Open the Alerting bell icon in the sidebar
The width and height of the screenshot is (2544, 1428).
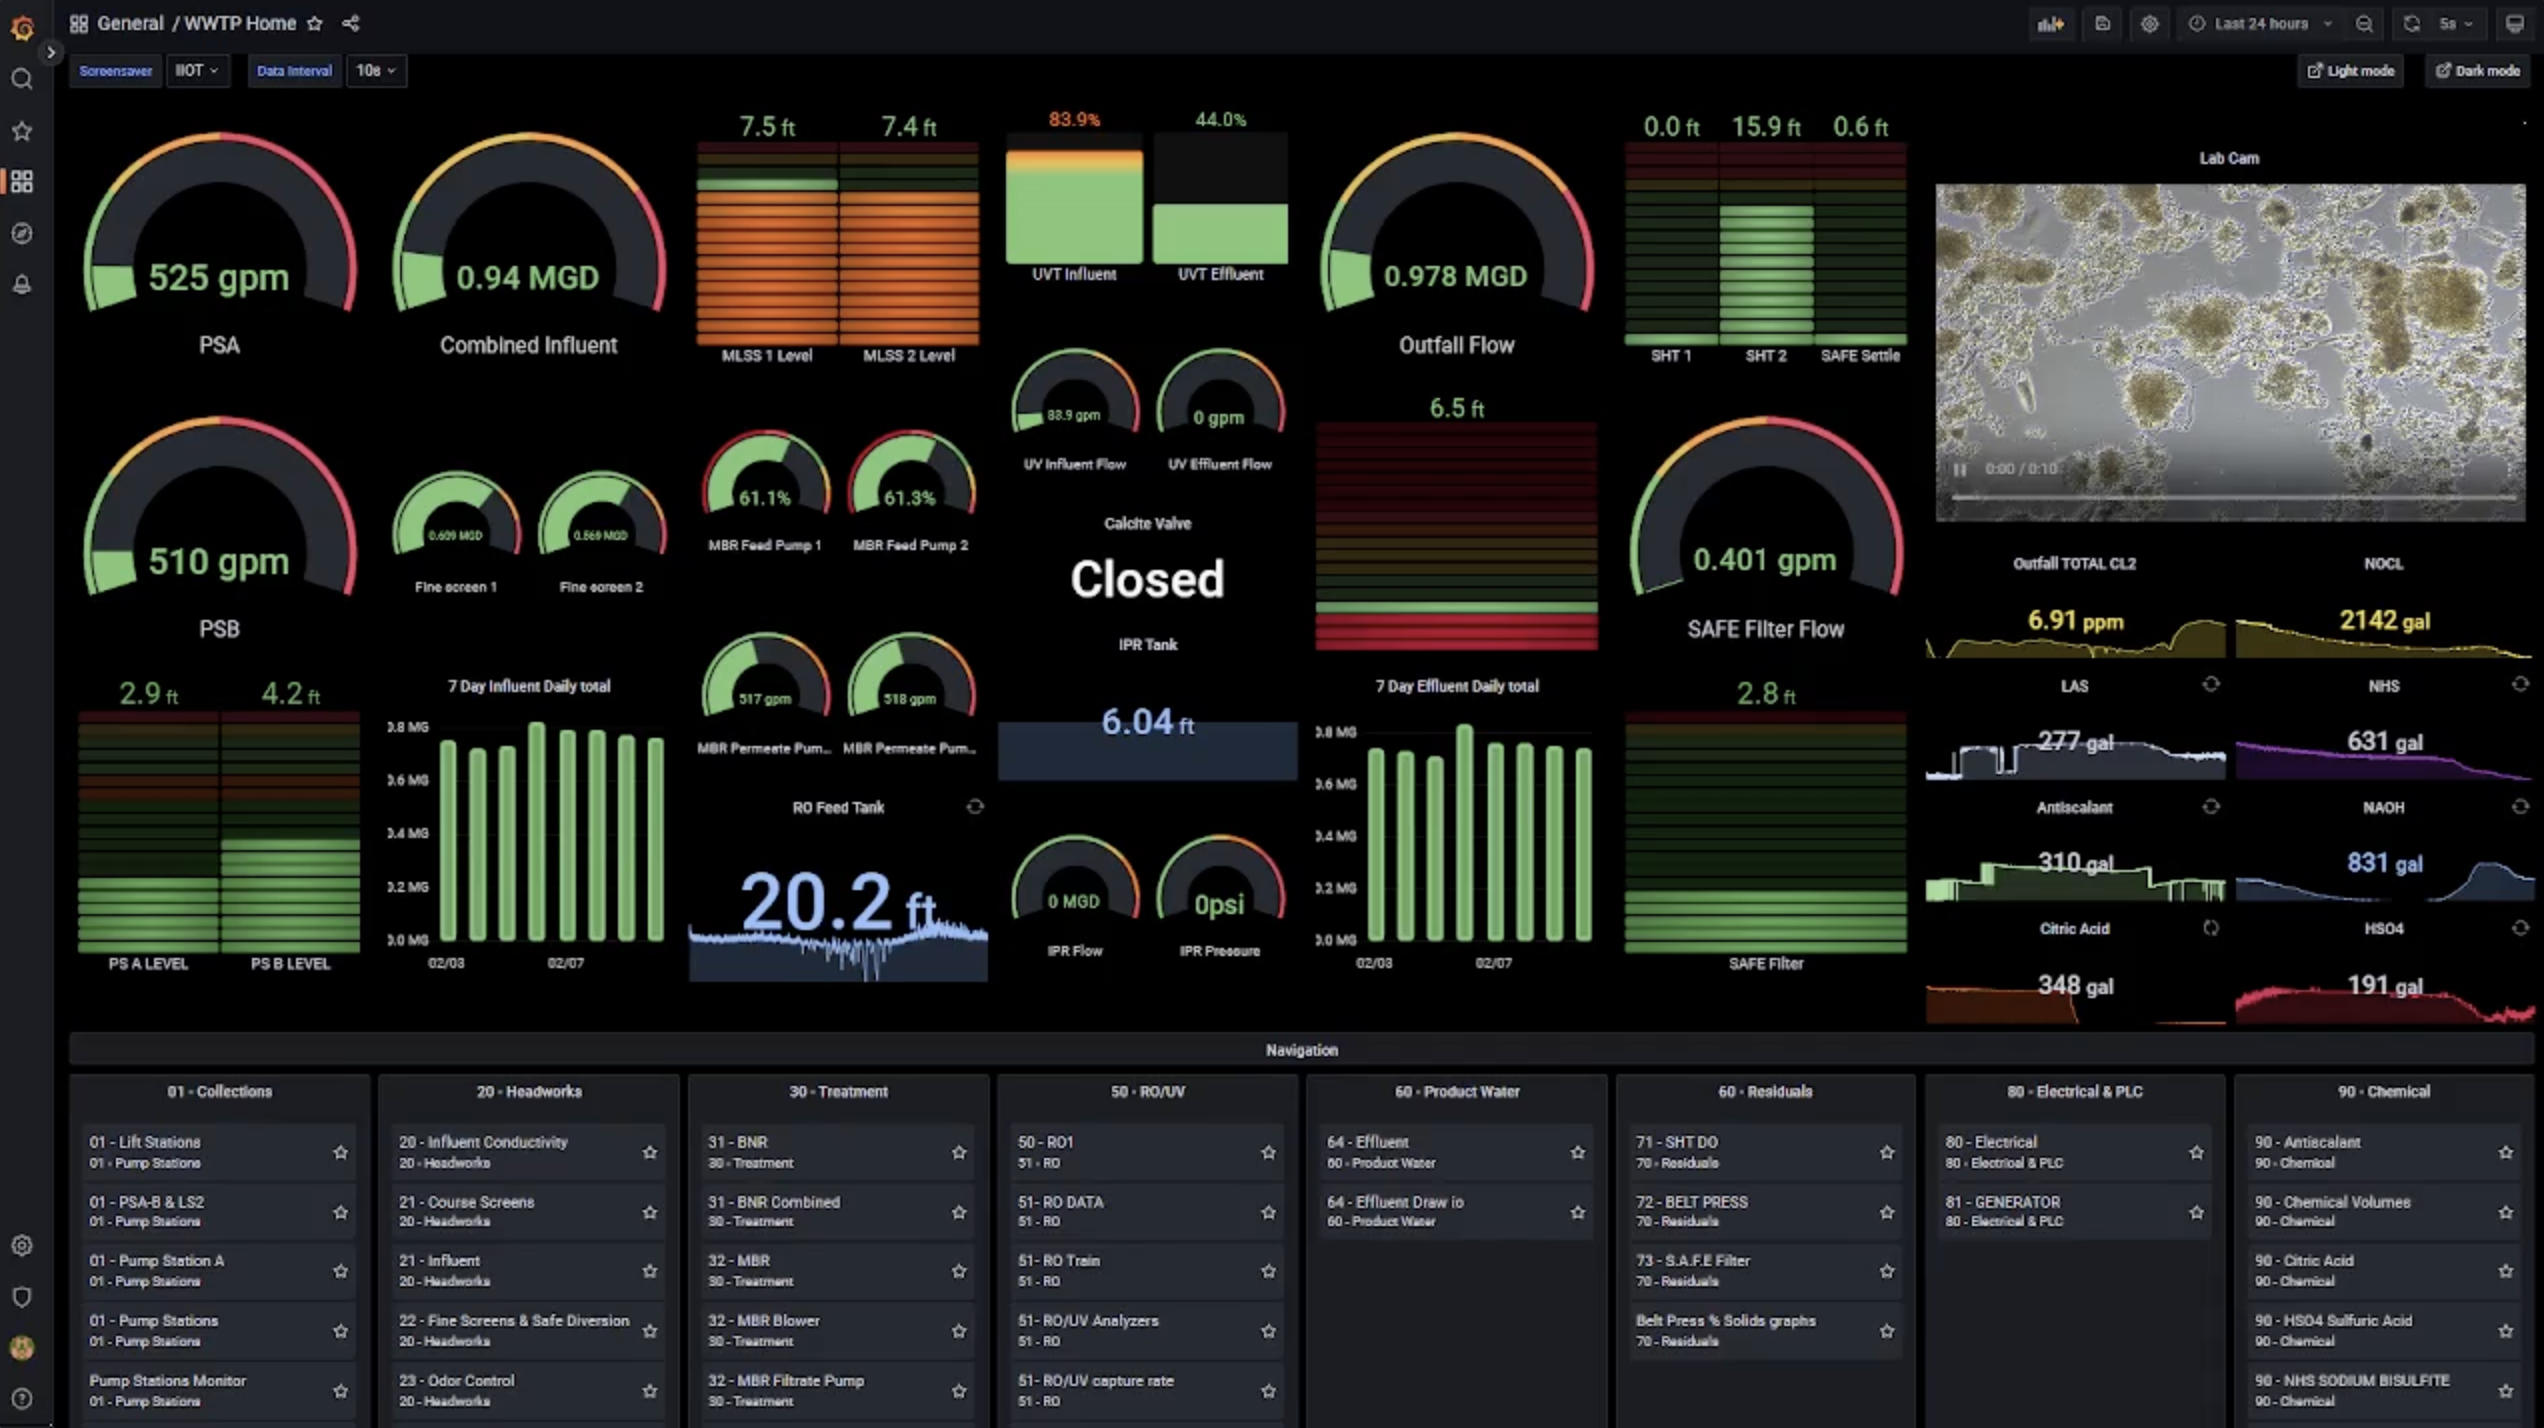click(22, 285)
